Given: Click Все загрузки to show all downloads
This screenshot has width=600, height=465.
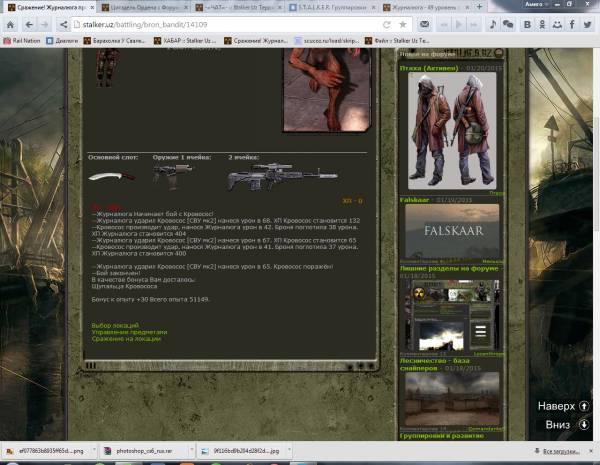Looking at the screenshot, I should [557, 452].
